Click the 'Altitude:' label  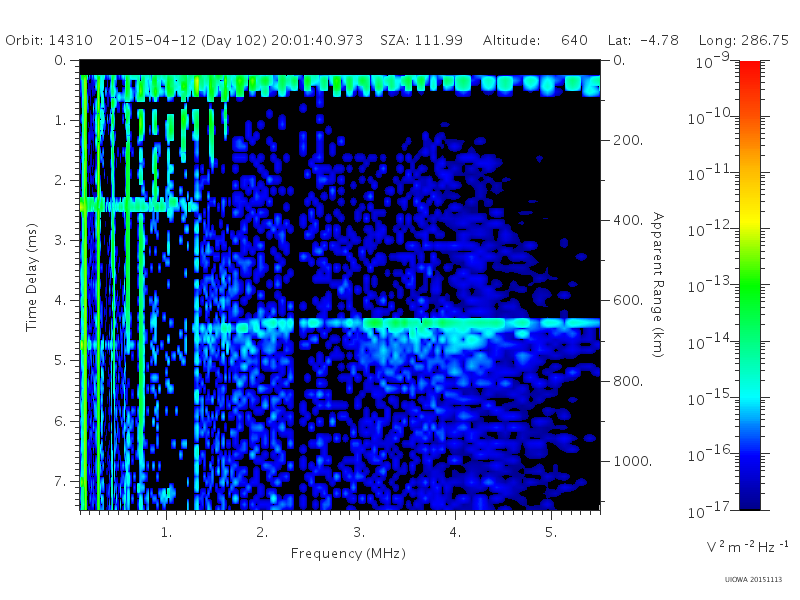511,40
